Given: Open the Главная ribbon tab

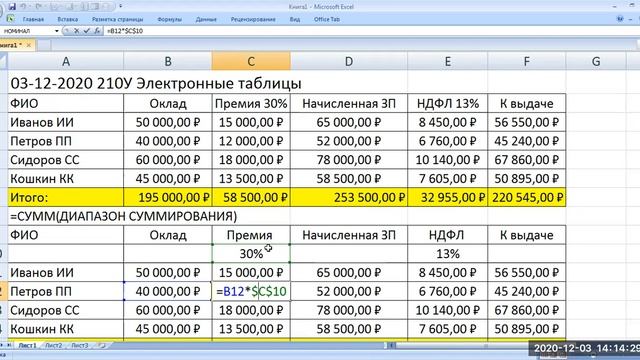Looking at the screenshot, I should (x=33, y=19).
